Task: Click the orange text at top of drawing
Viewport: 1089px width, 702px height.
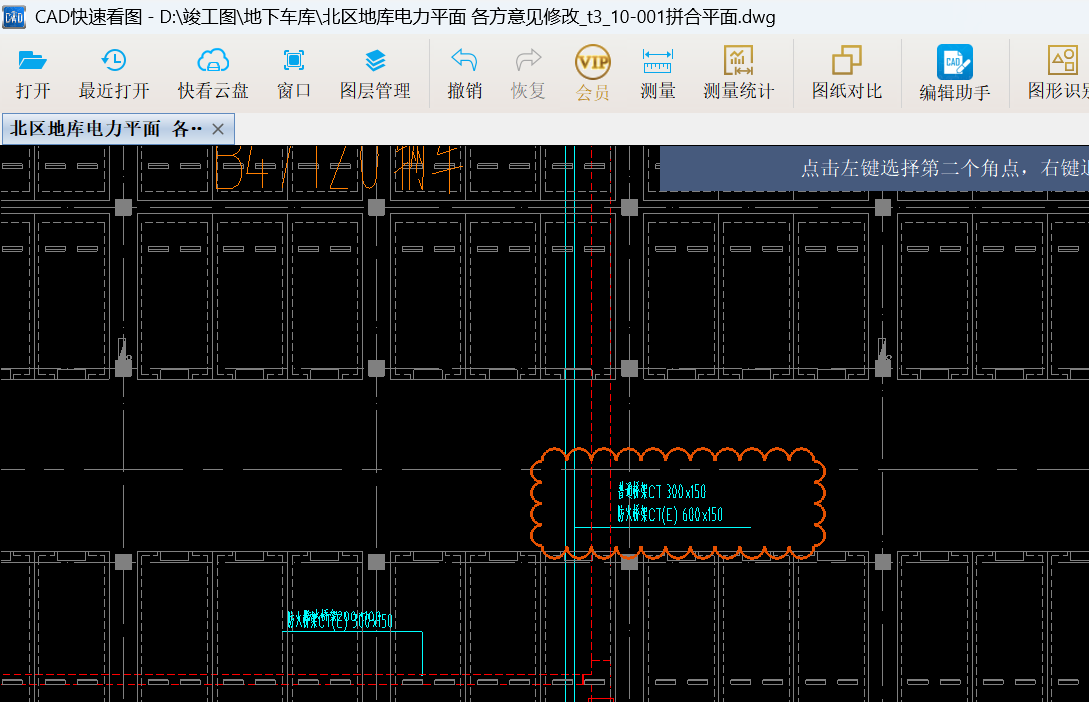Action: (x=338, y=168)
